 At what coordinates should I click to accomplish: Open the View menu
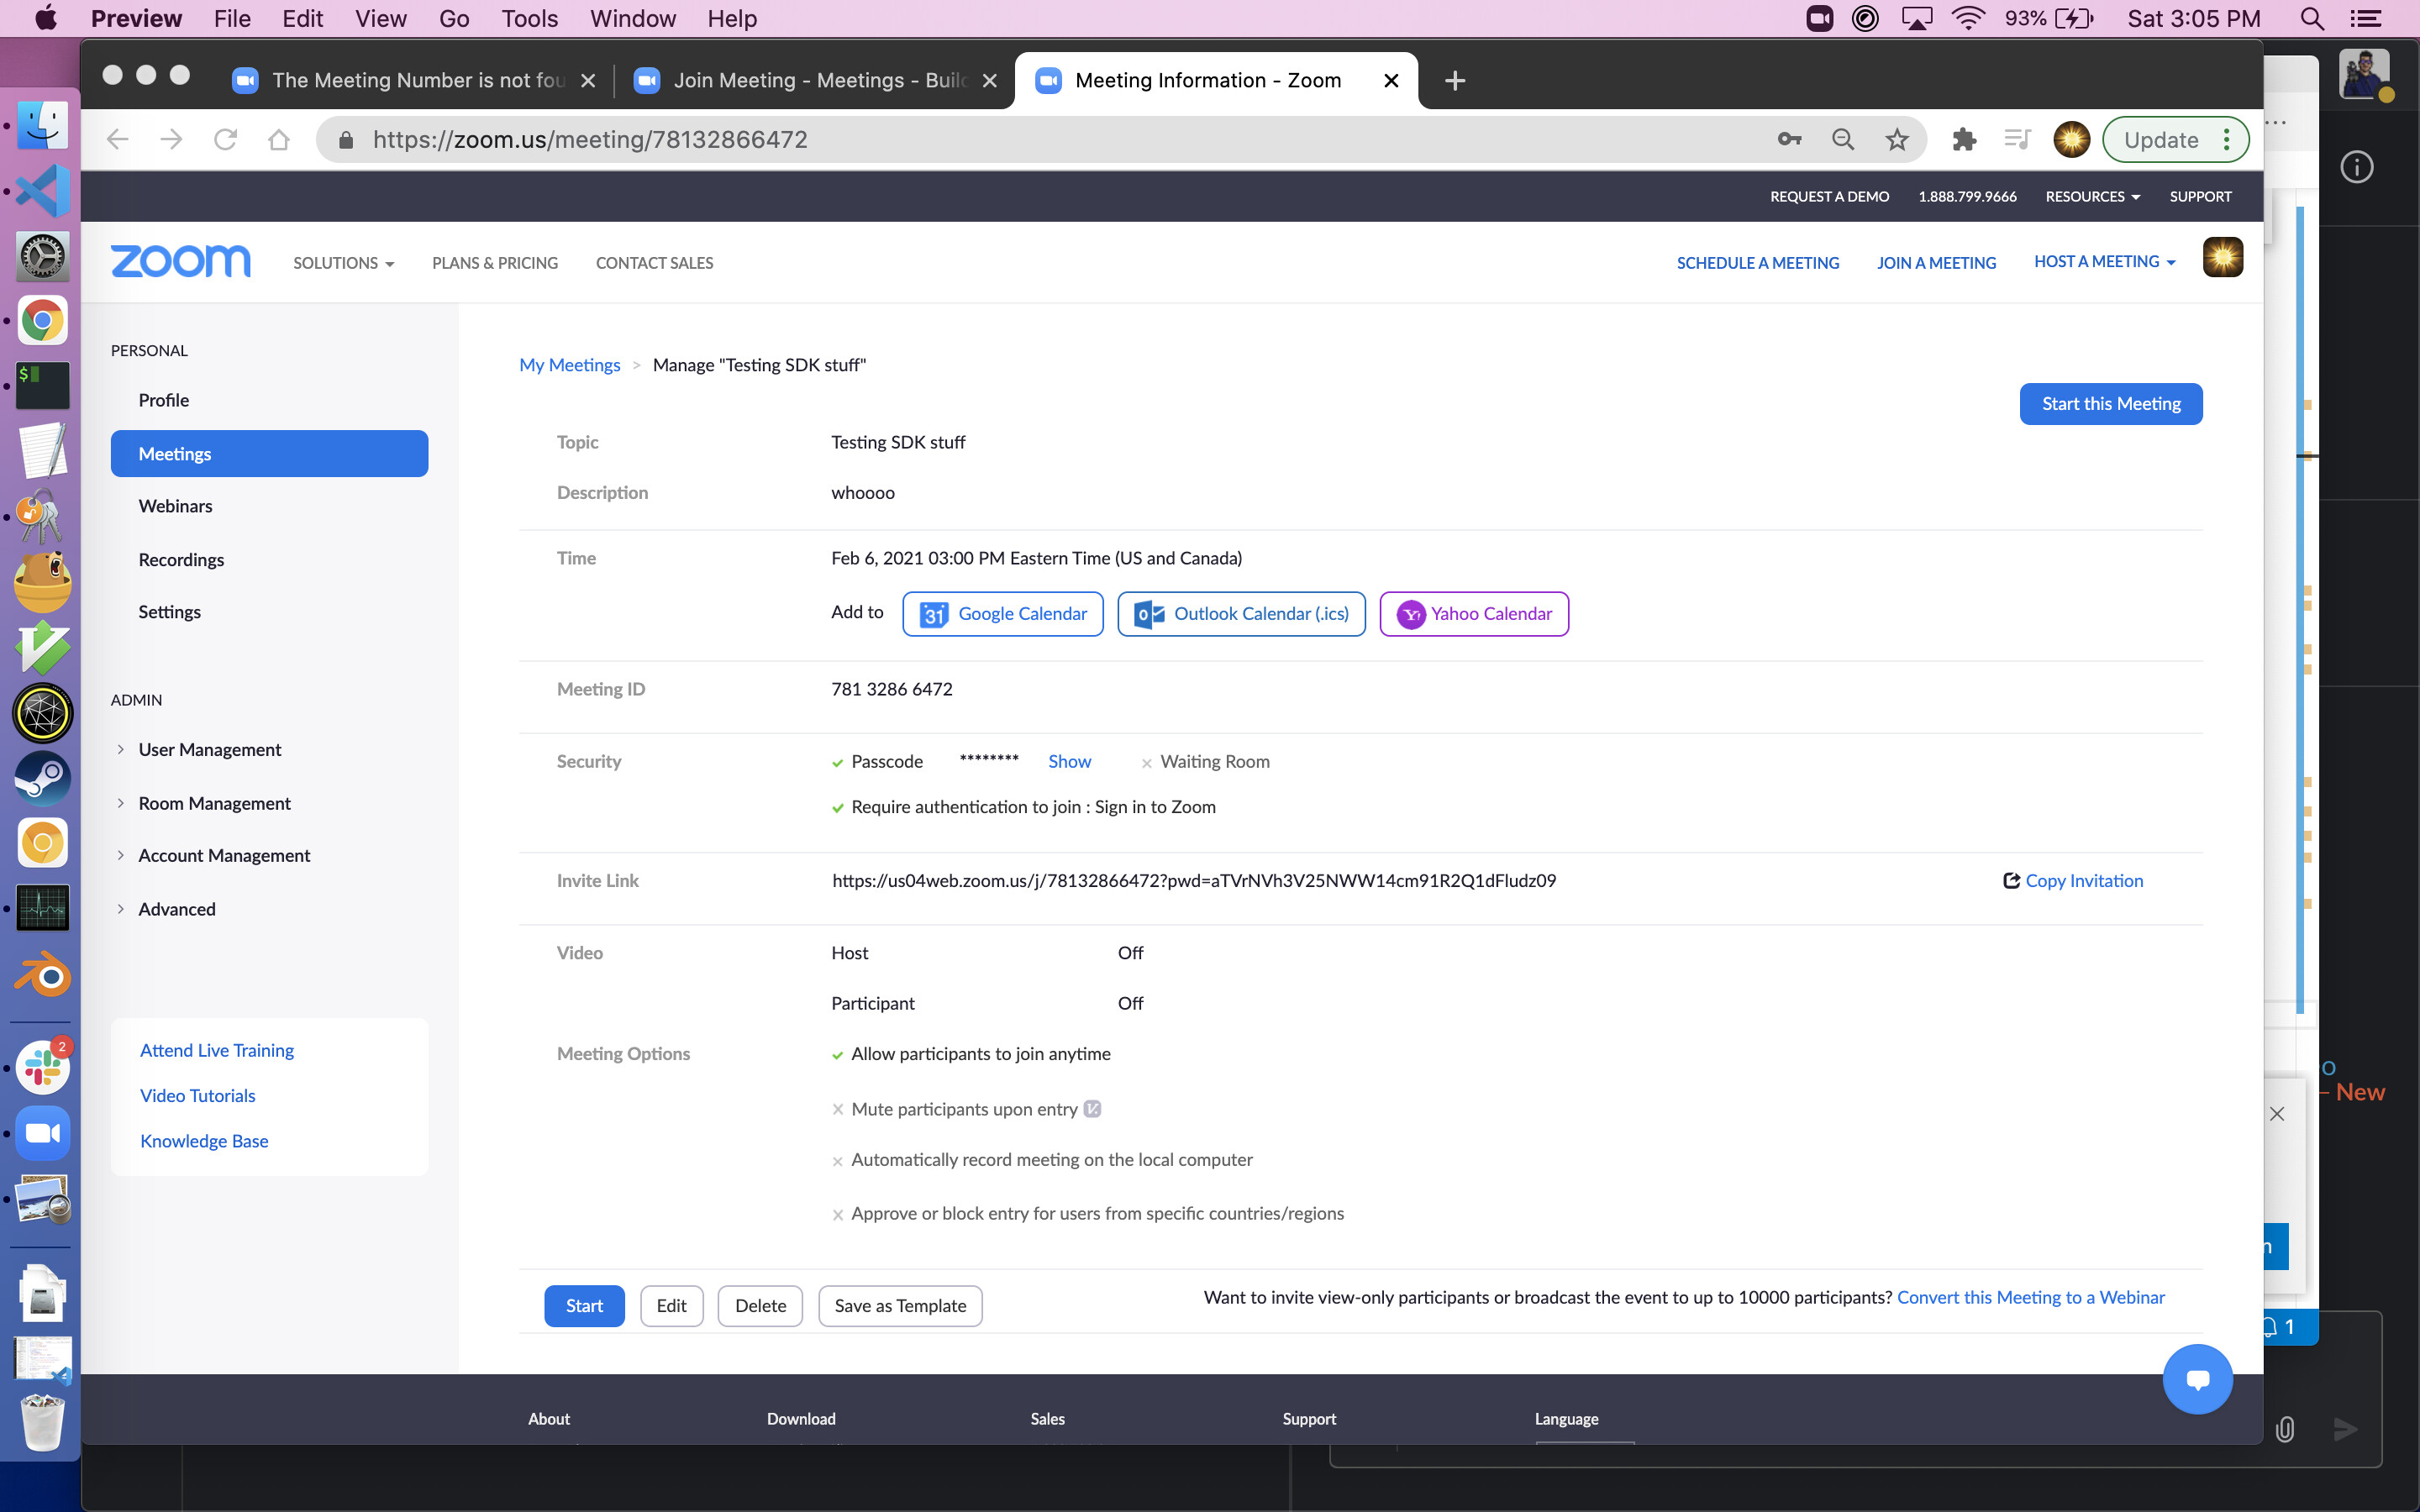click(380, 19)
